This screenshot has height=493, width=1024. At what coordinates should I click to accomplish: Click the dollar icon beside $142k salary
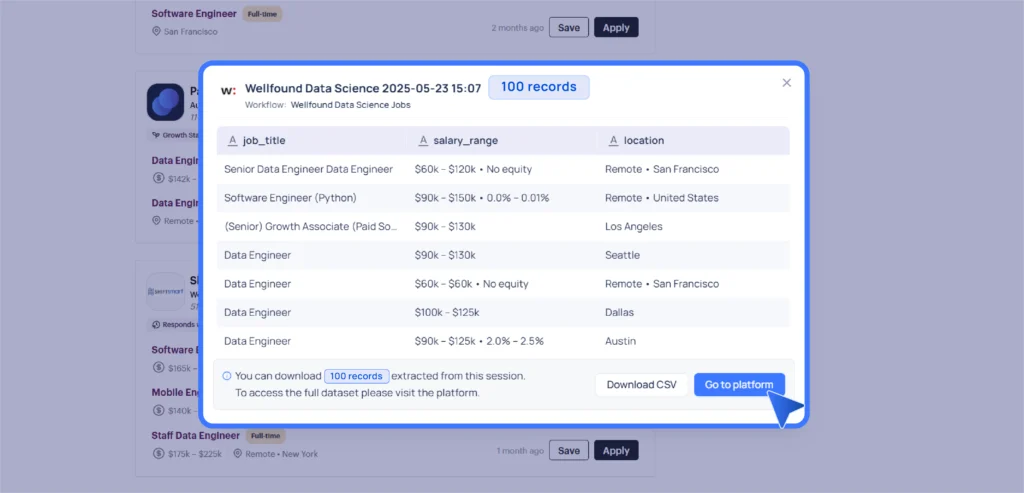(x=158, y=178)
